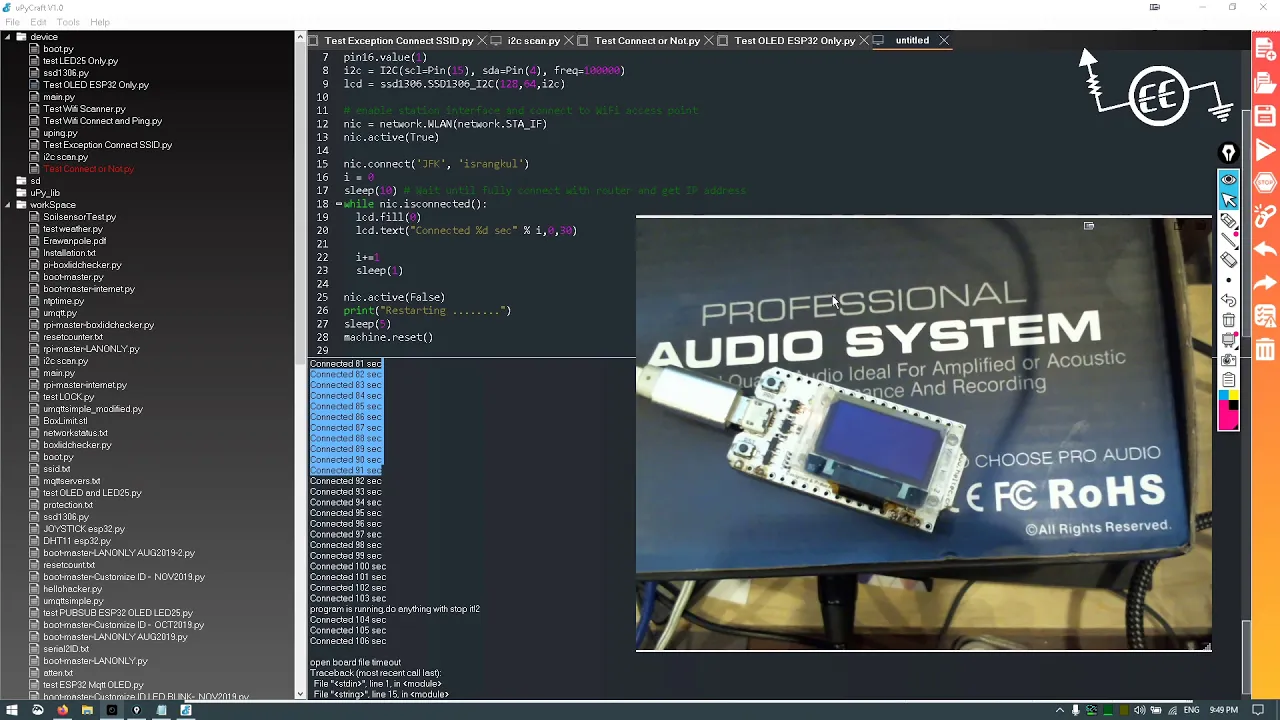Show hidden system tray icons chevron
Image resolution: width=1280 pixels, height=720 pixels.
(1060, 710)
